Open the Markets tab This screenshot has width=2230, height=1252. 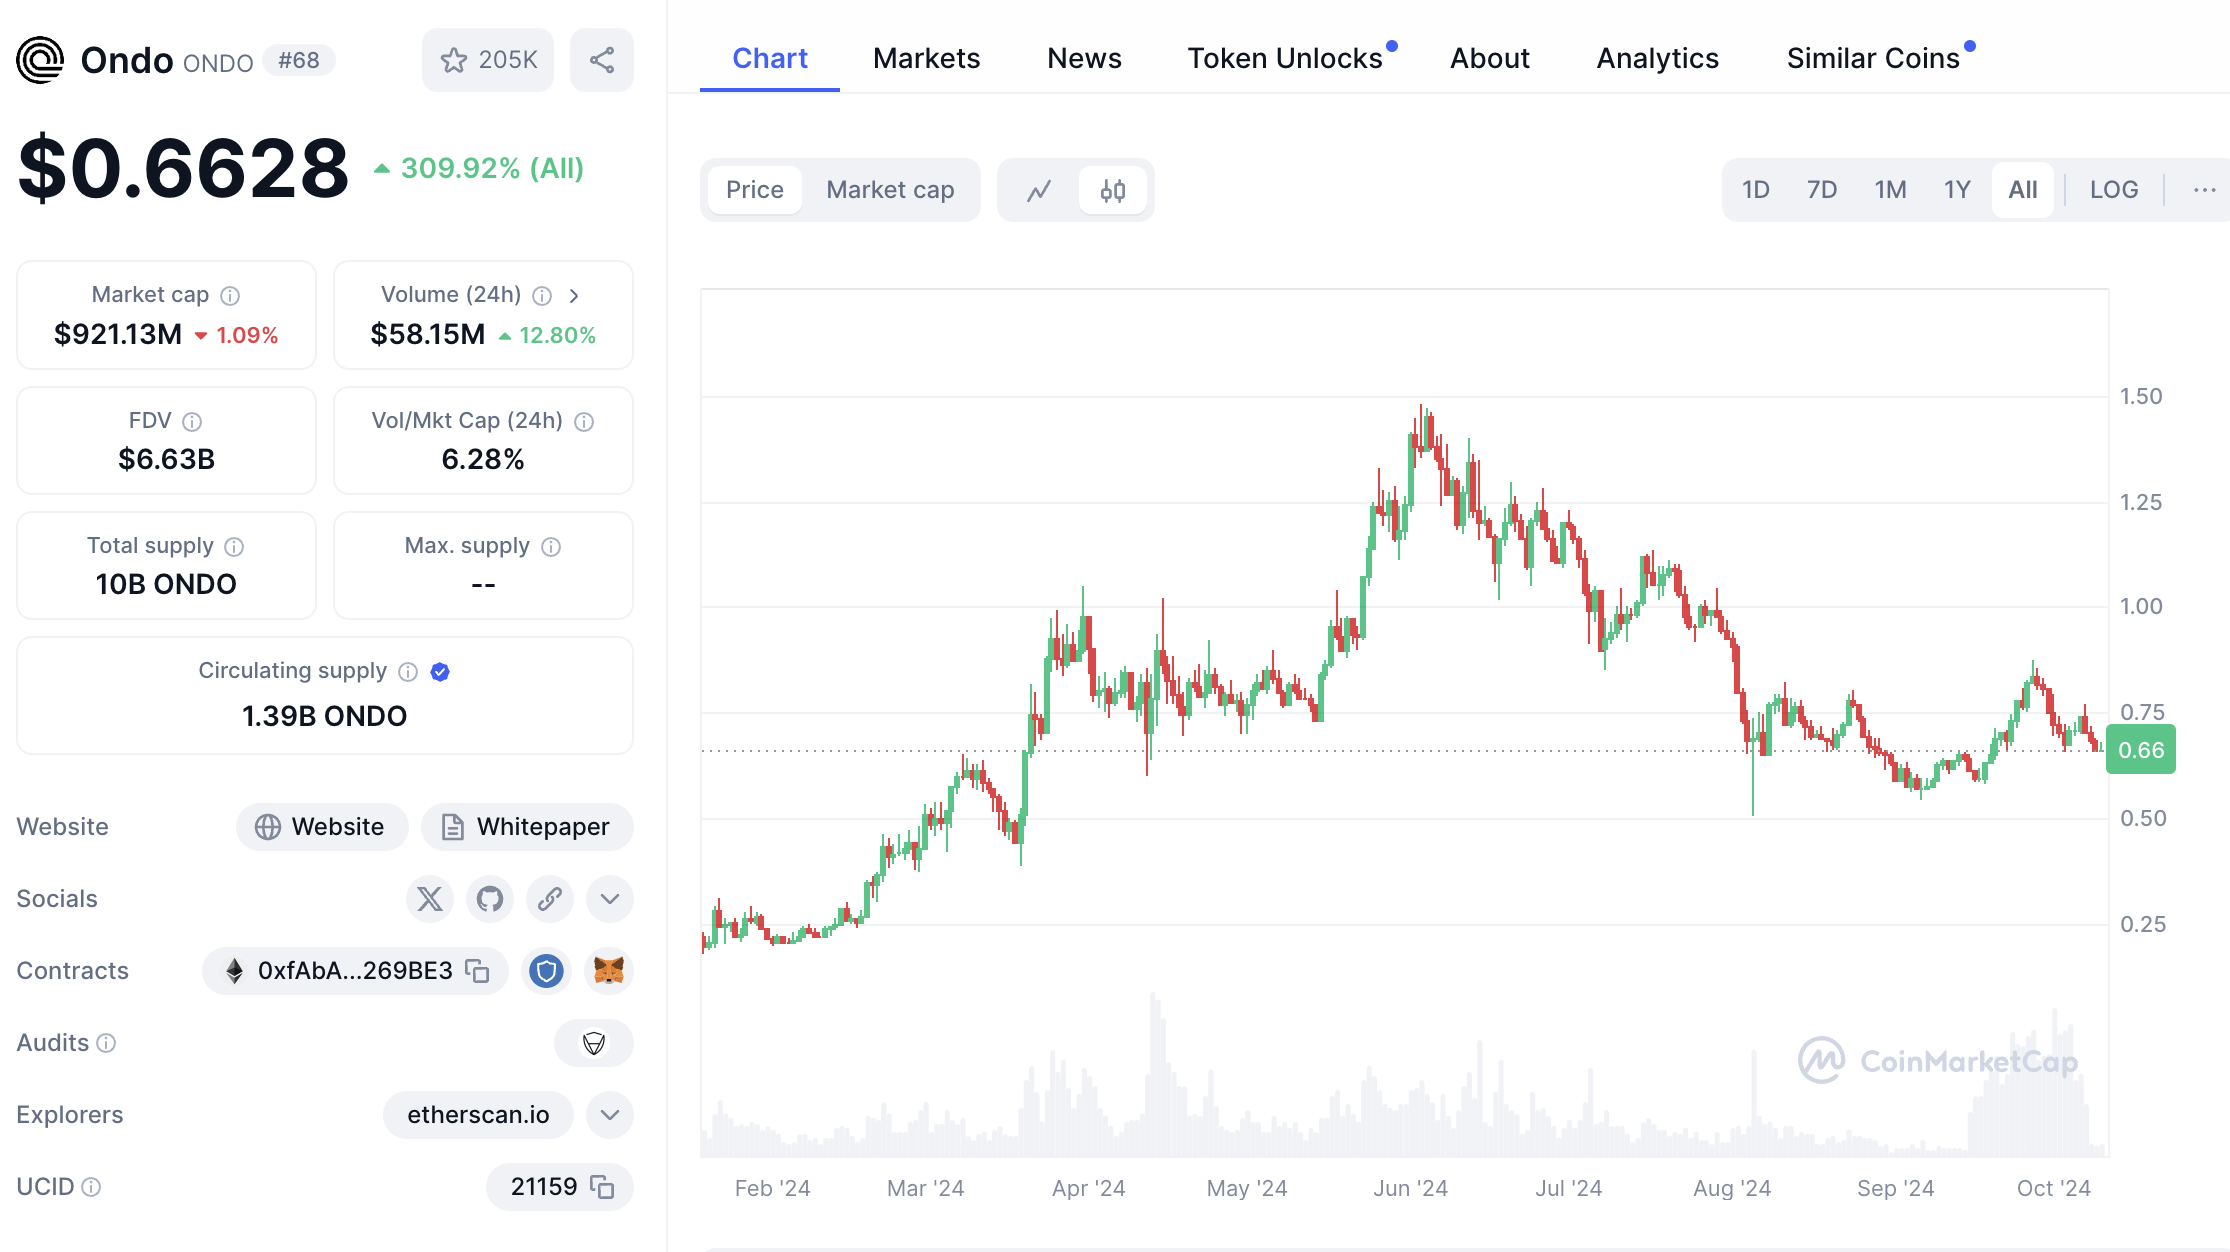pyautogui.click(x=927, y=58)
